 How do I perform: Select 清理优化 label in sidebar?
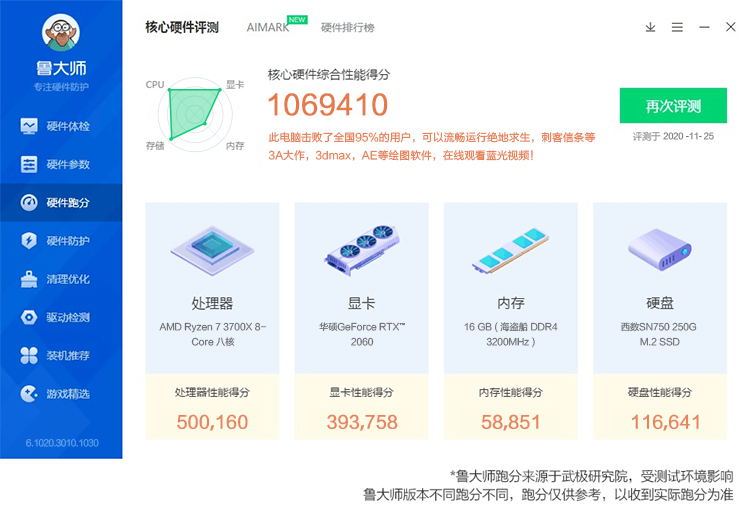(x=68, y=279)
